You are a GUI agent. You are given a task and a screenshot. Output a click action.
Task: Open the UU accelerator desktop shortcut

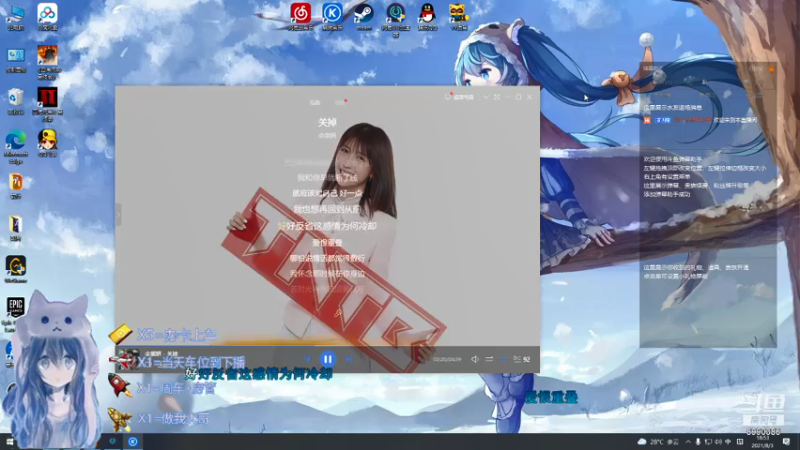click(396, 19)
